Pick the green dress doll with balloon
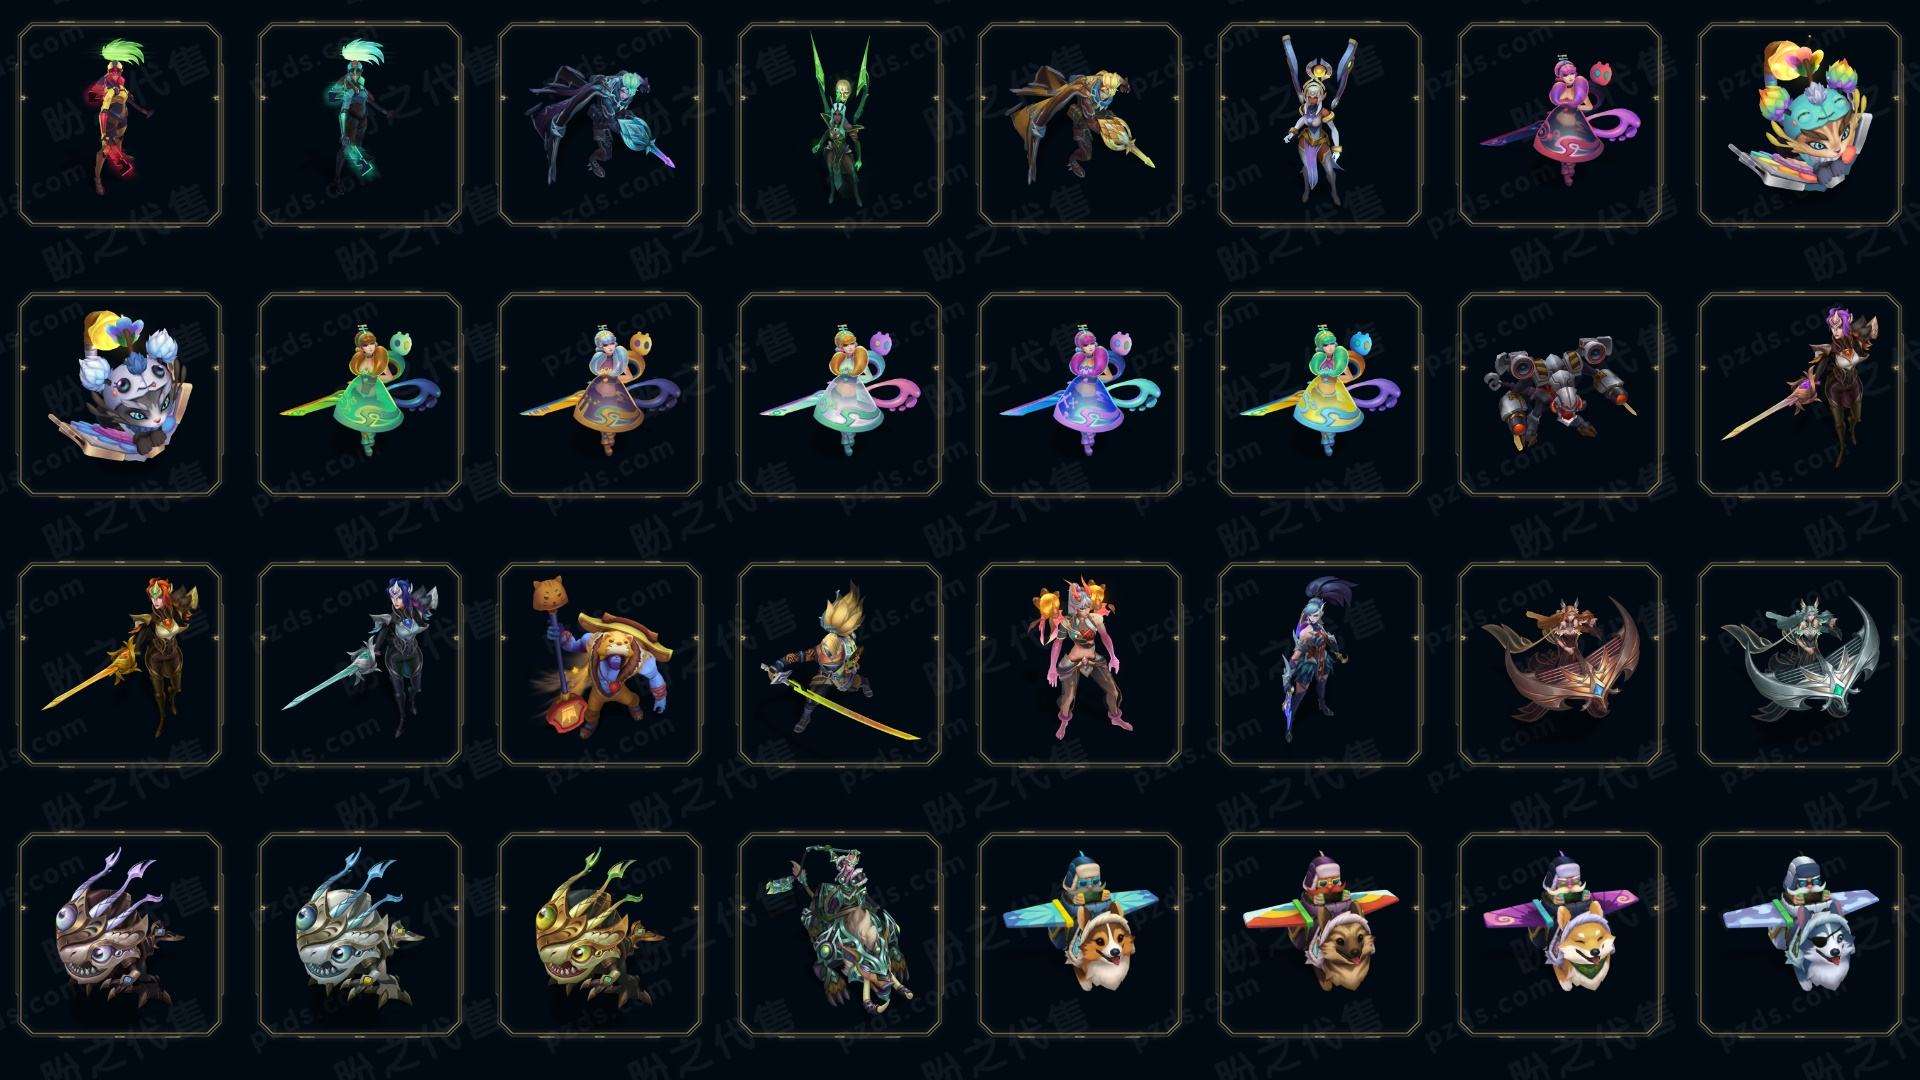 tap(360, 394)
